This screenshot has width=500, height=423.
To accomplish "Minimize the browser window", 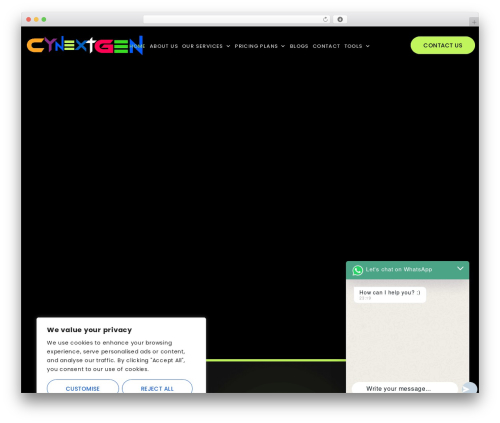I will (x=36, y=19).
